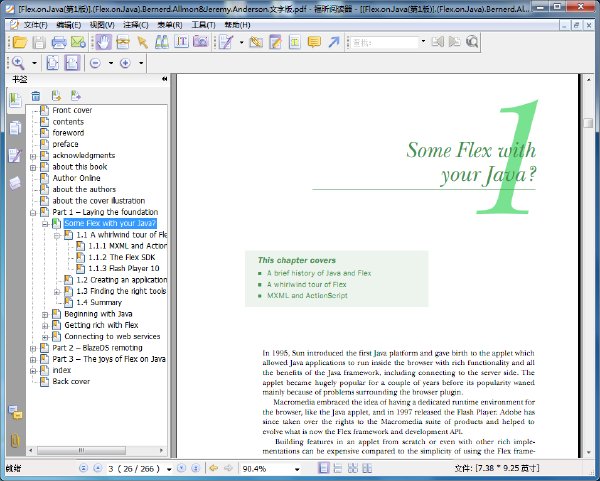
Task: Jump to 1.1.2 The Flex SDK
Action: tap(122, 257)
